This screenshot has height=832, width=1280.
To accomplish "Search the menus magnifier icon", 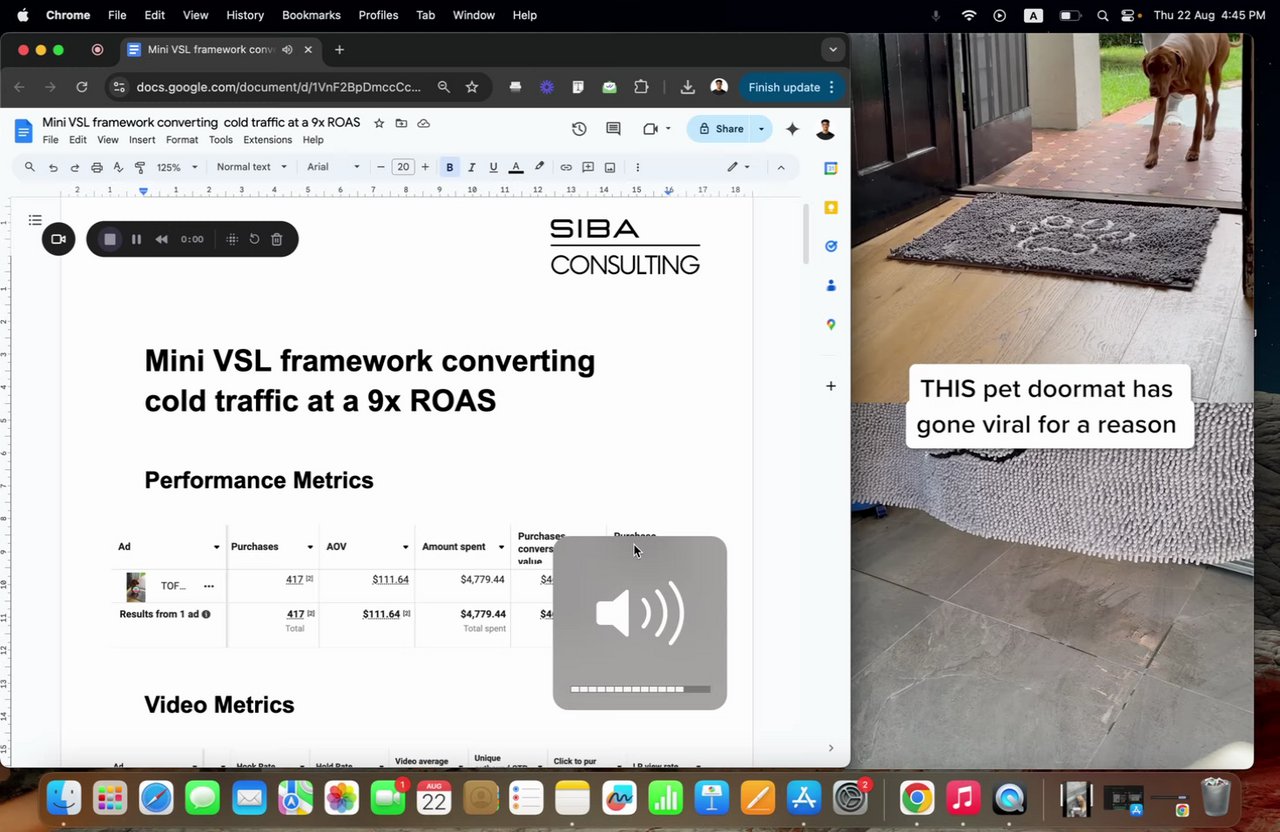I will point(30,167).
